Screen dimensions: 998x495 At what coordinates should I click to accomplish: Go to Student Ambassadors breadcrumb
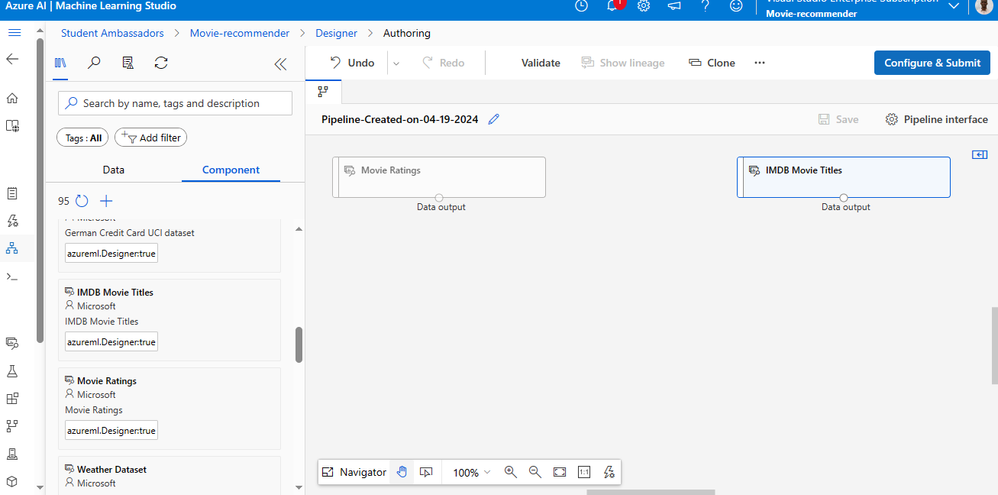(113, 33)
